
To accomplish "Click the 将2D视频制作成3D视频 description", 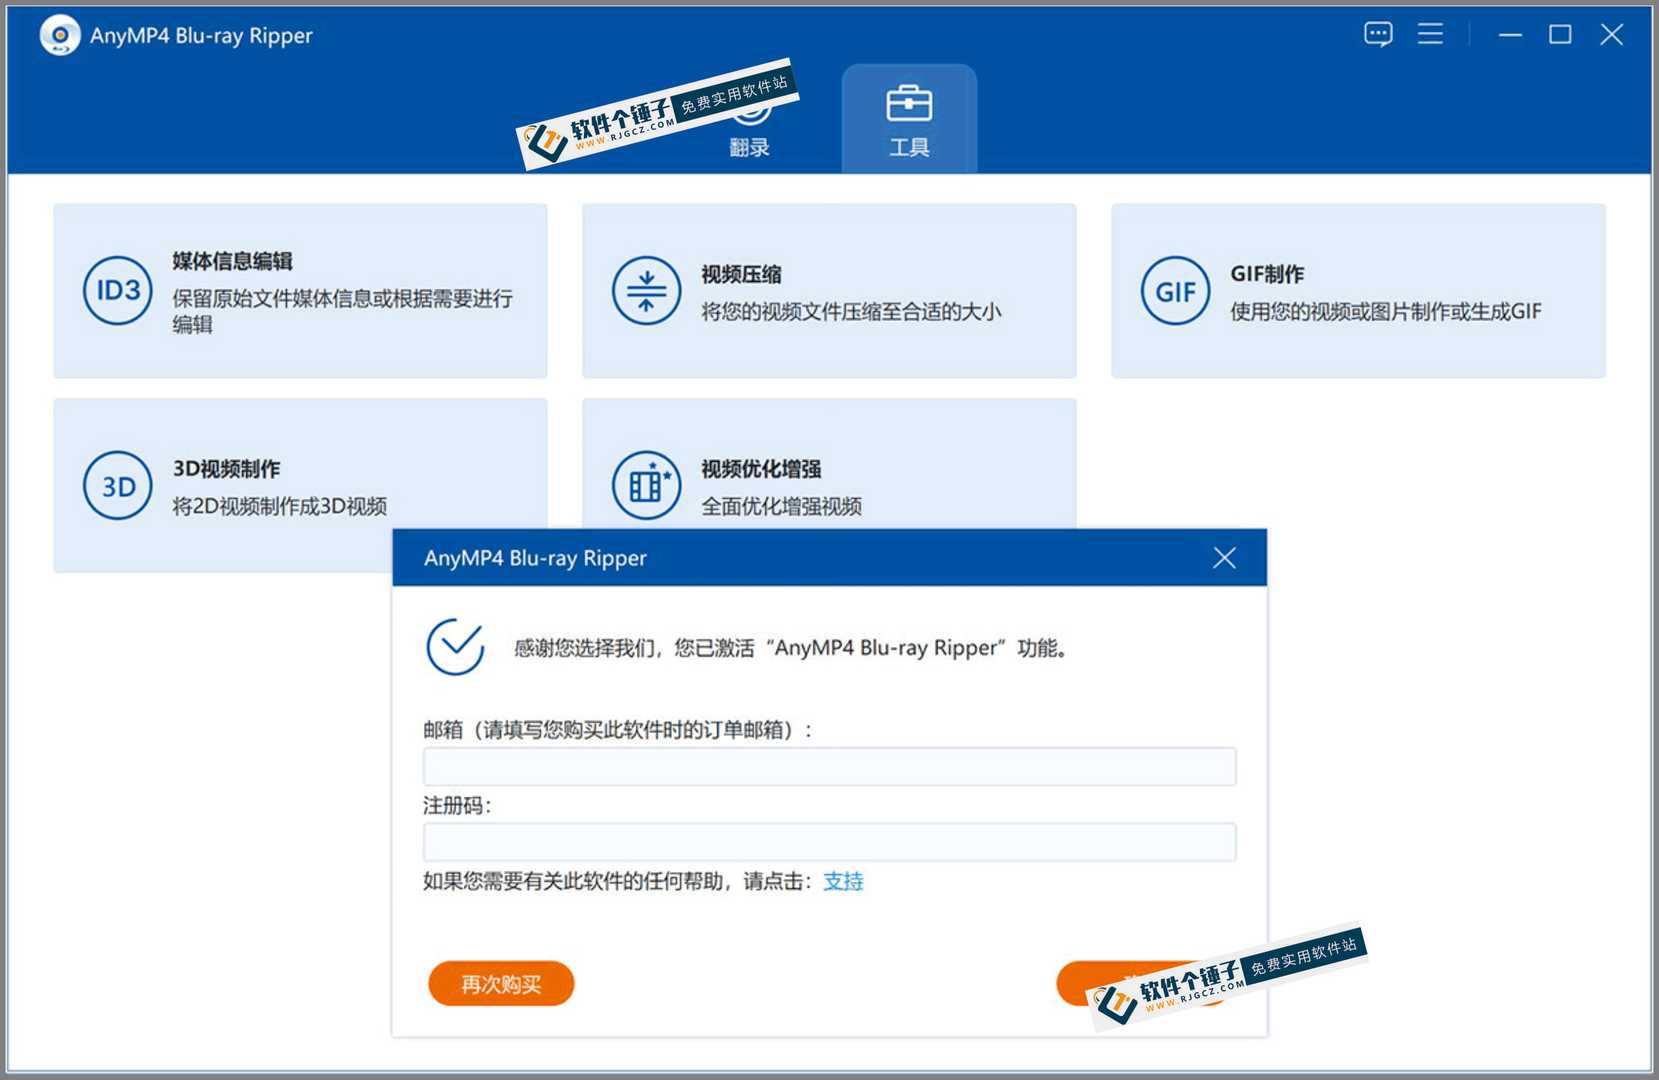I will [279, 506].
